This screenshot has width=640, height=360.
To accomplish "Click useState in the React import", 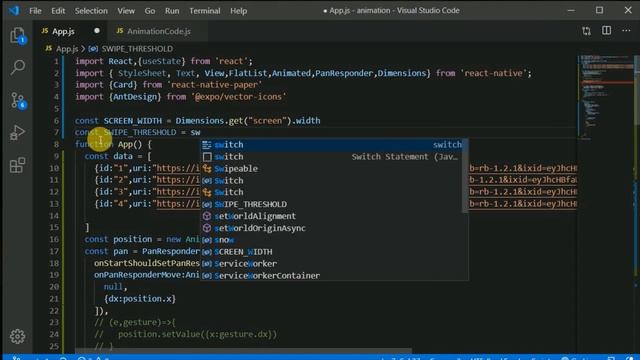I will 161,62.
